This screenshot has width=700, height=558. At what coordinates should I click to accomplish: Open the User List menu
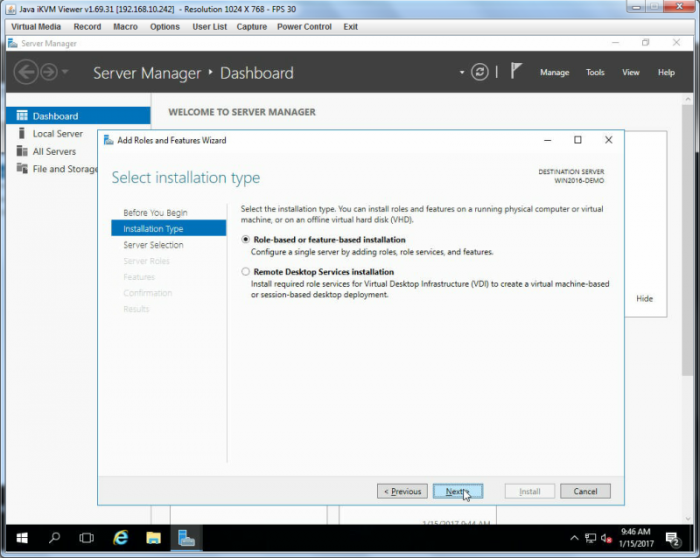point(209,27)
